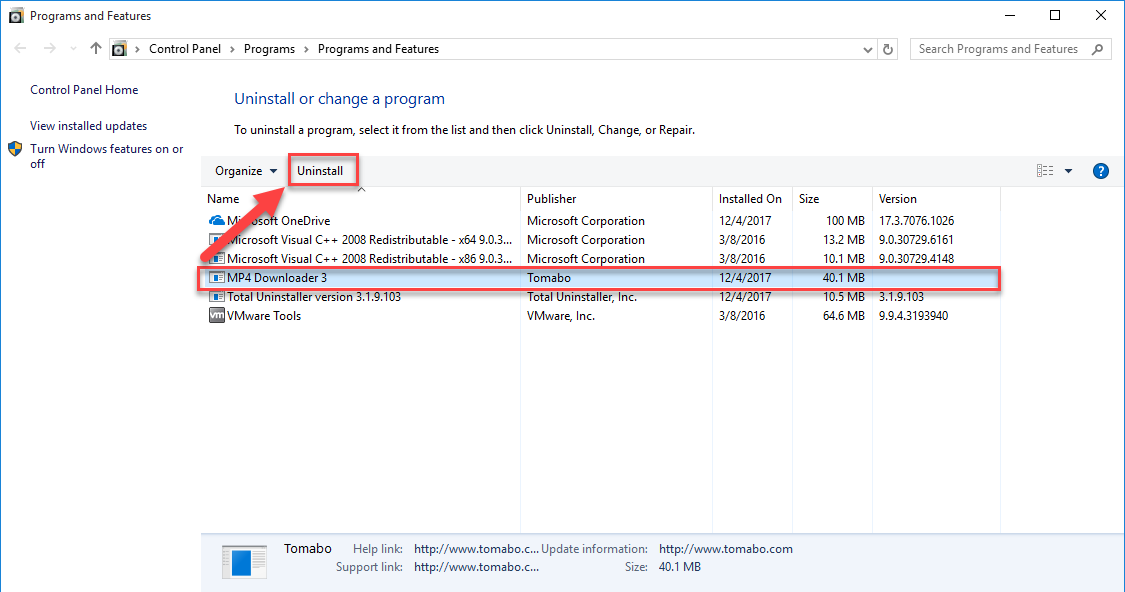
Task: Open the View installed updates link
Action: coord(89,125)
